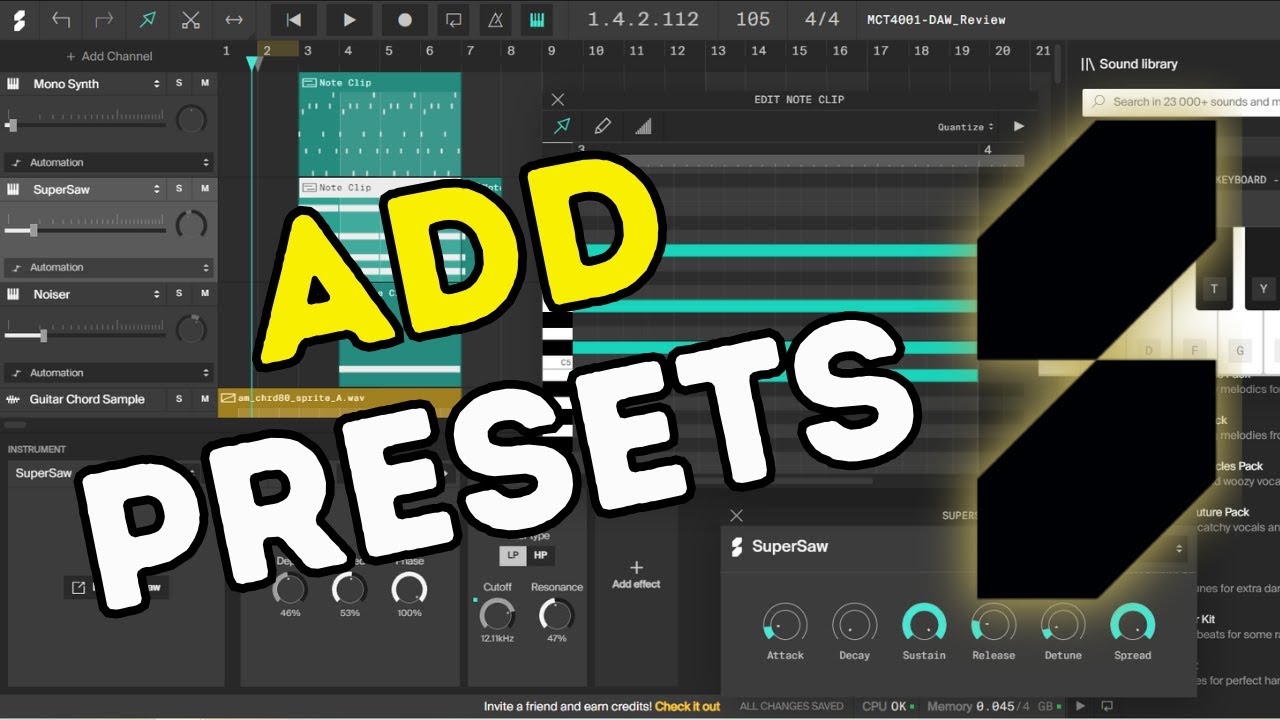Open the Mono Synth instrument dropdown

(156, 84)
